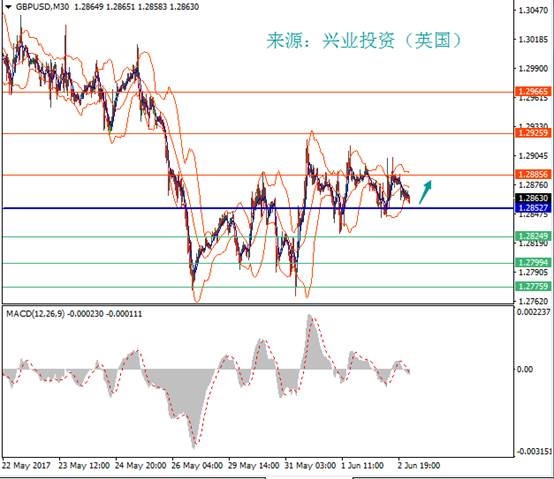Screen dimensions: 554x479
Task: Click the OHLC values 1.28649 1.28651 1.28583 1.28630
Action: [136, 7]
